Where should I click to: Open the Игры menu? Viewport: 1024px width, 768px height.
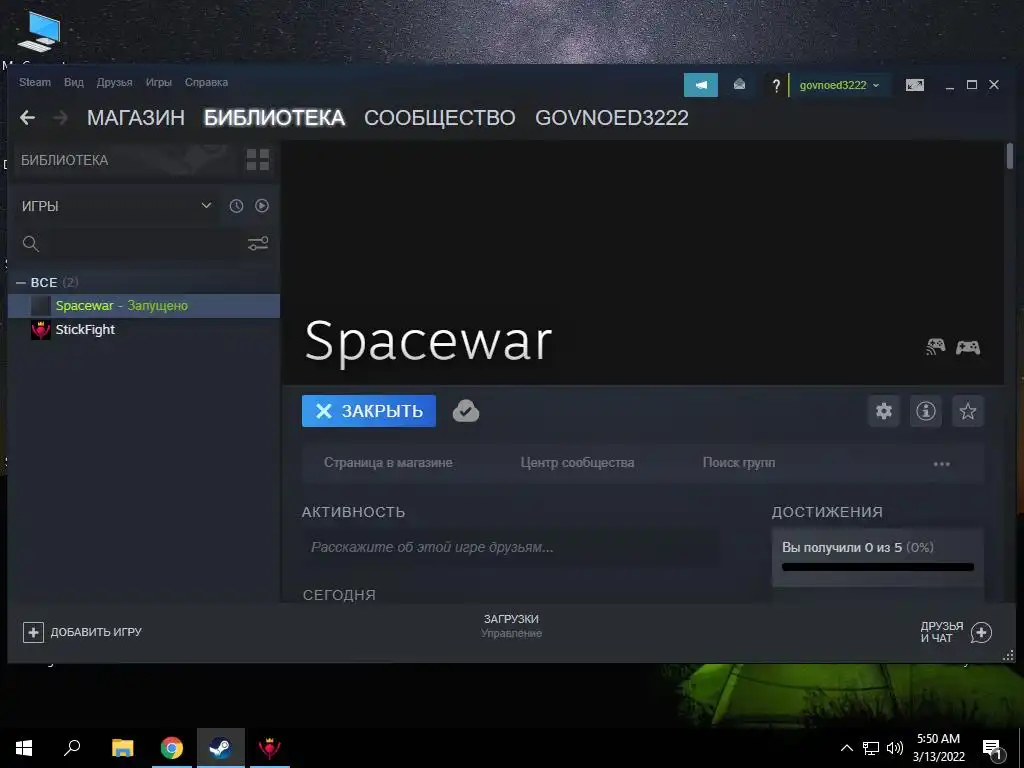tap(159, 82)
